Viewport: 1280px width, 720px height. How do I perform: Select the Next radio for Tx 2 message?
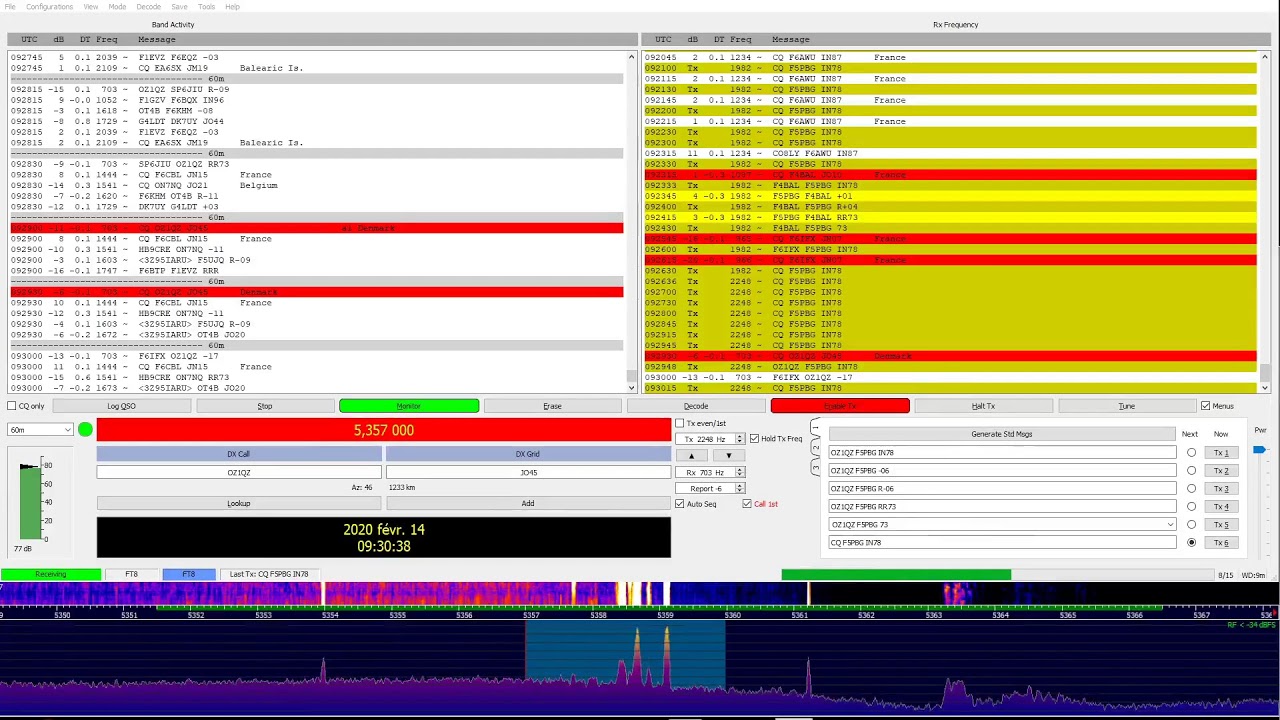1191,471
